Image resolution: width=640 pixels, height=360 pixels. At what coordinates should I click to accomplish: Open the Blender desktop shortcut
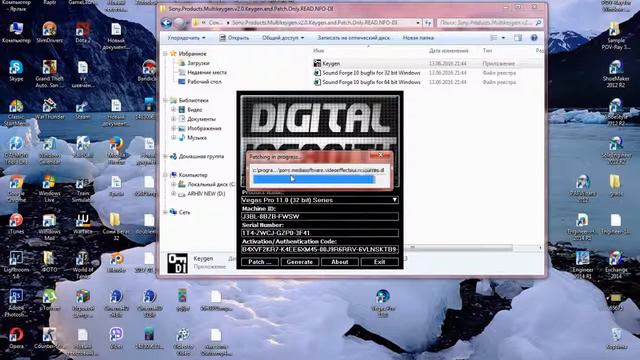click(116, 262)
